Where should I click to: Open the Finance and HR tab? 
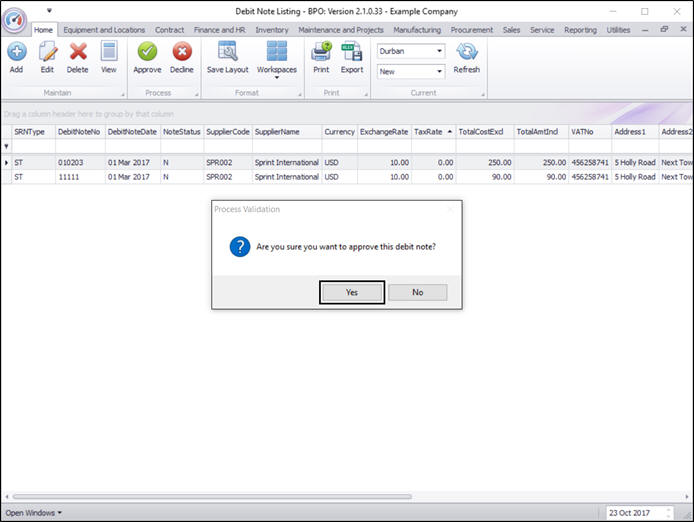tap(220, 30)
